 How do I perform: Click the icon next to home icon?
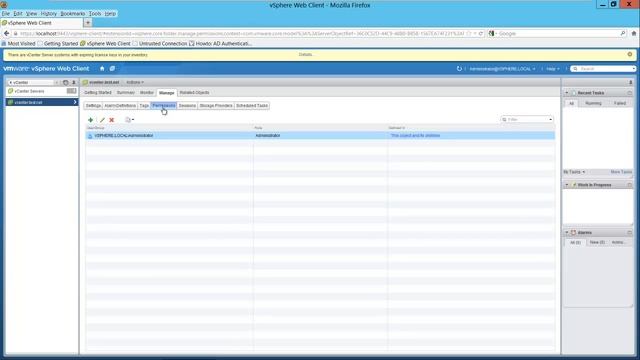112,69
